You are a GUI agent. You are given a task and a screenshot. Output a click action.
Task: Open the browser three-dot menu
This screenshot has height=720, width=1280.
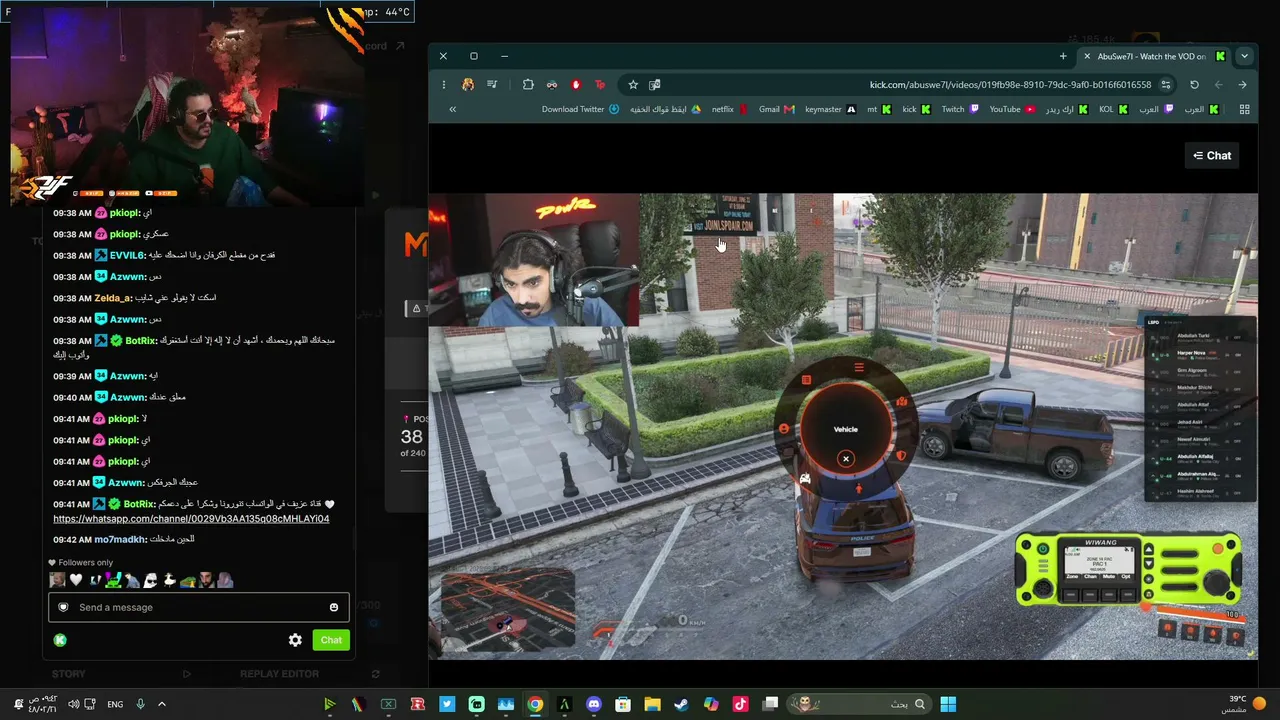tap(443, 85)
